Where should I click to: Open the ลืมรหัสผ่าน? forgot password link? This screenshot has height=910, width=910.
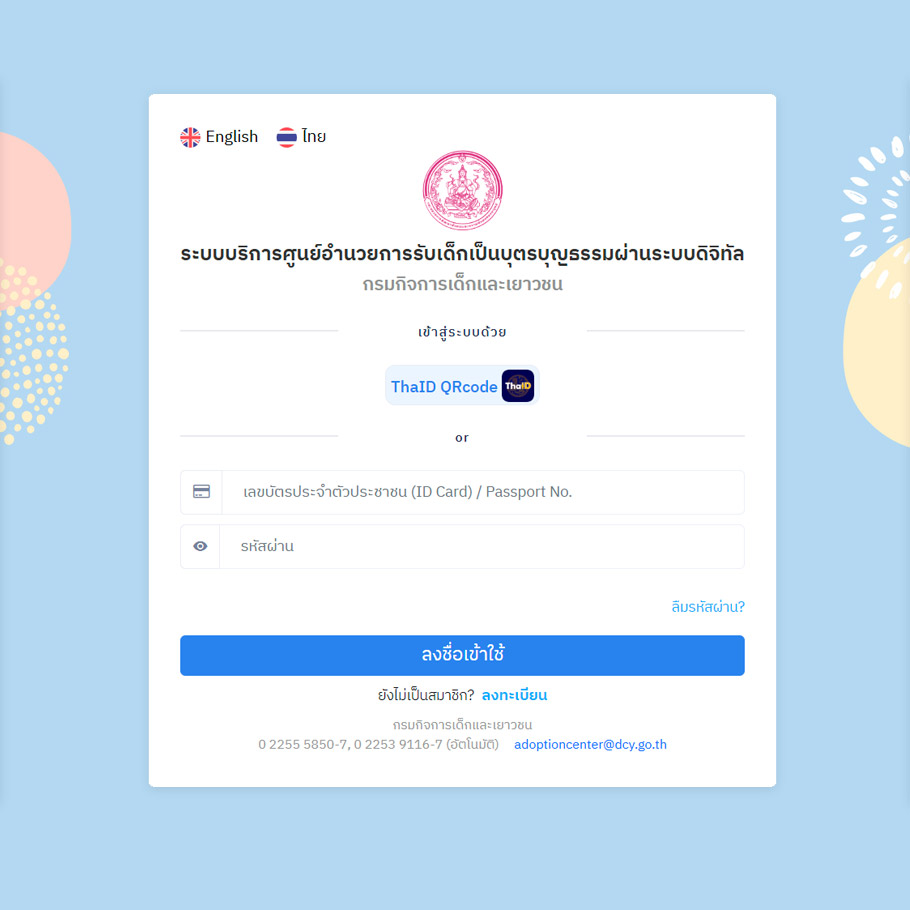[x=707, y=606]
